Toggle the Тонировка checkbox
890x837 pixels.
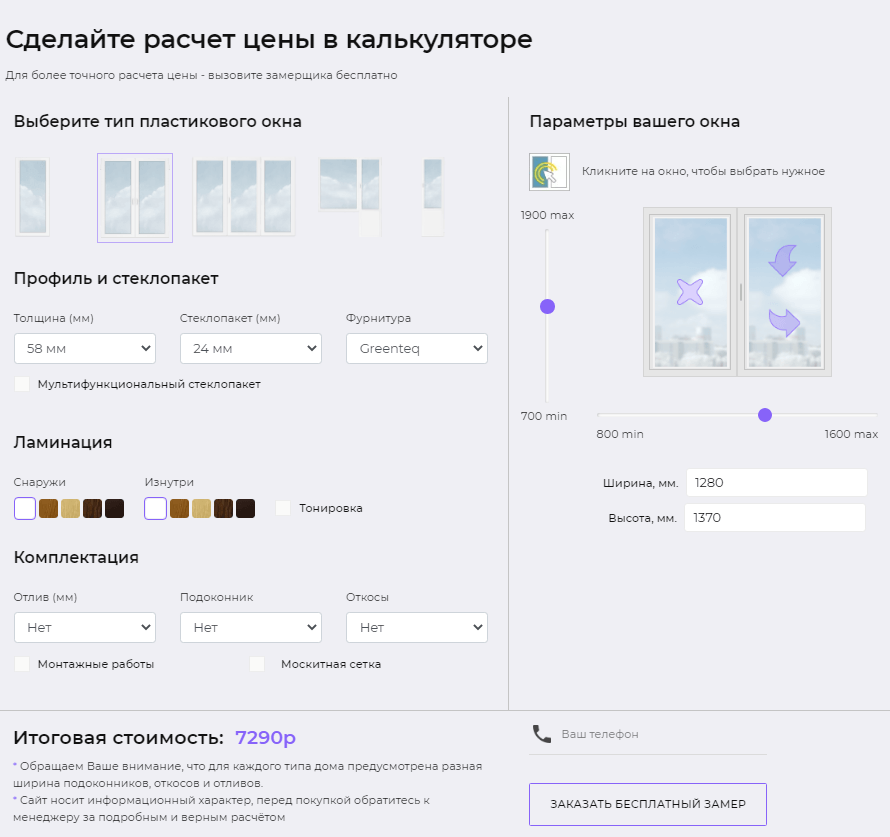(x=283, y=508)
